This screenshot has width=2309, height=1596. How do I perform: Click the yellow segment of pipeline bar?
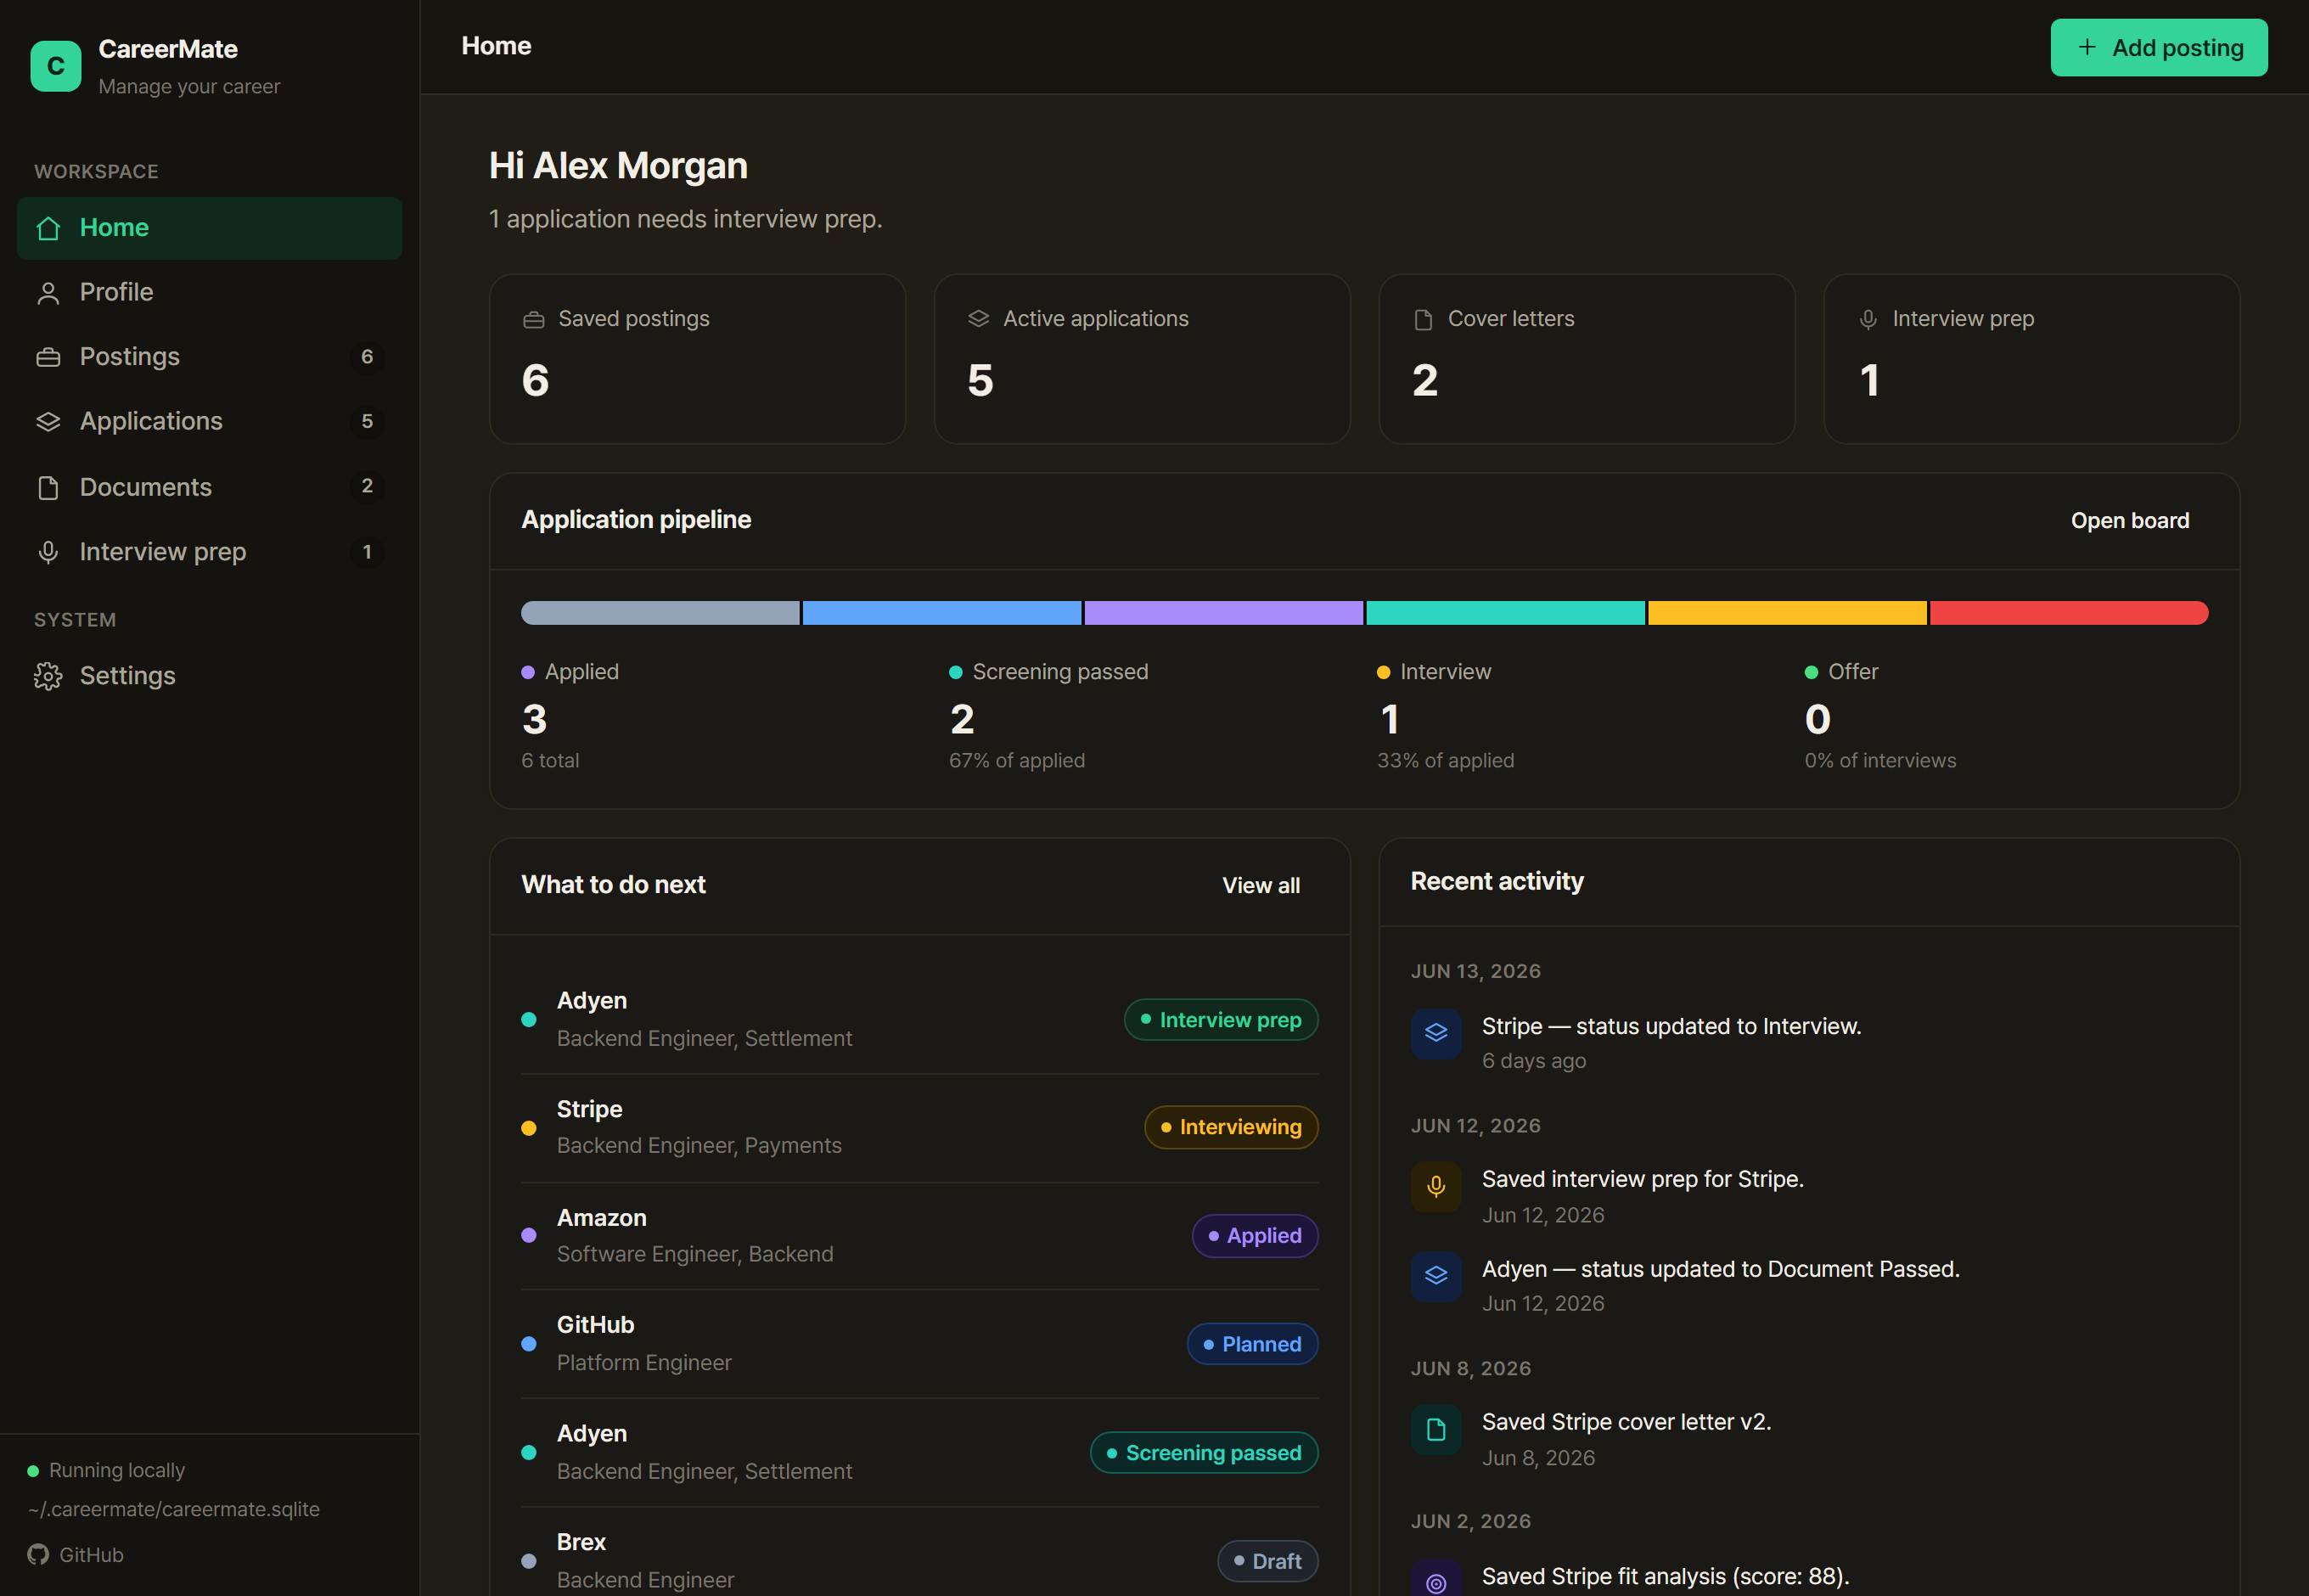1787,613
